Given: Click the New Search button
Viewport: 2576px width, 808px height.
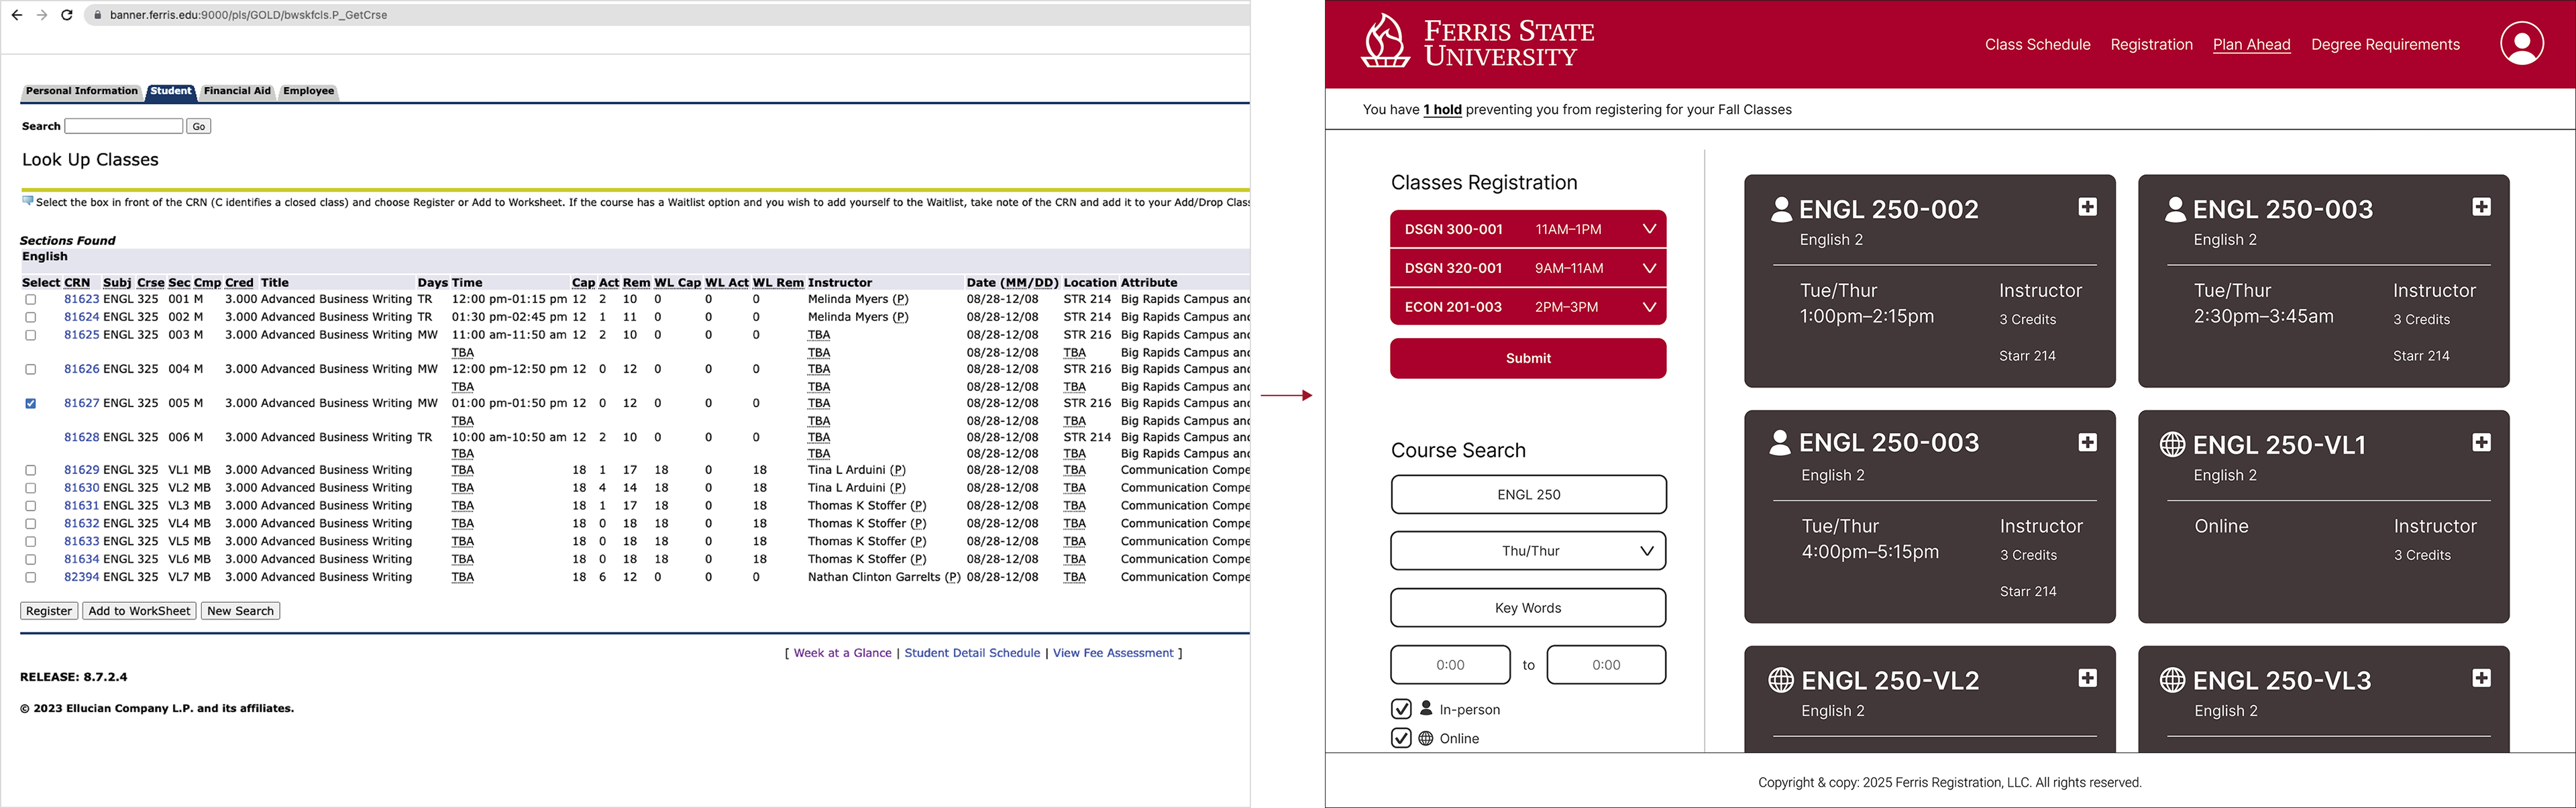Looking at the screenshot, I should point(240,611).
